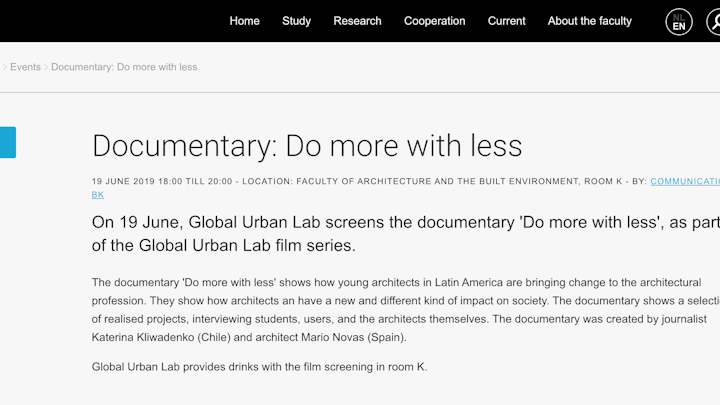Image resolution: width=720 pixels, height=405 pixels.
Task: Click the current page breadcrumb 'Documentary: Do more with less'
Action: coord(124,67)
